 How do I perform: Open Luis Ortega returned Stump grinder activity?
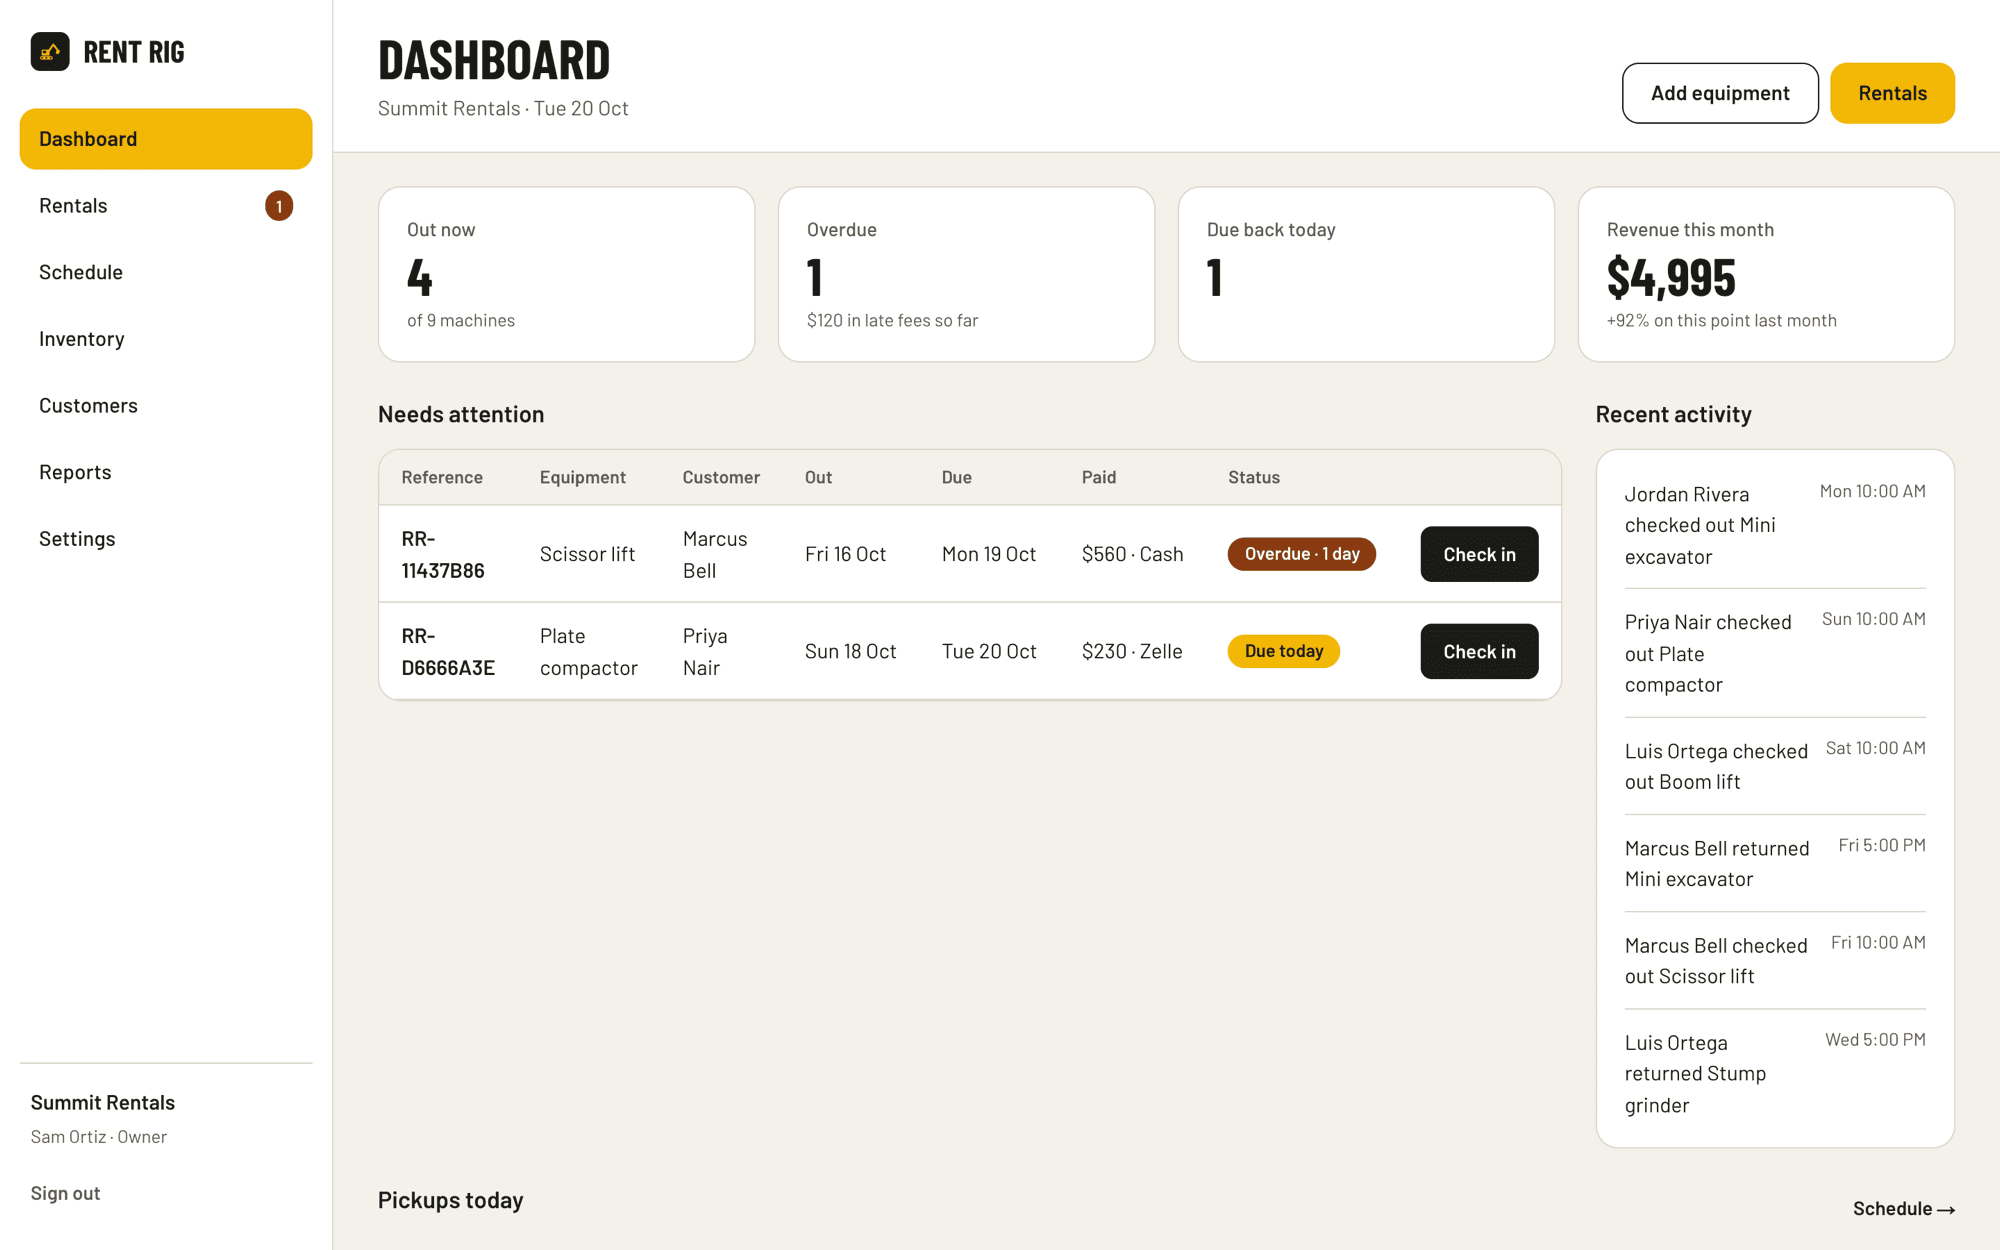[1775, 1073]
